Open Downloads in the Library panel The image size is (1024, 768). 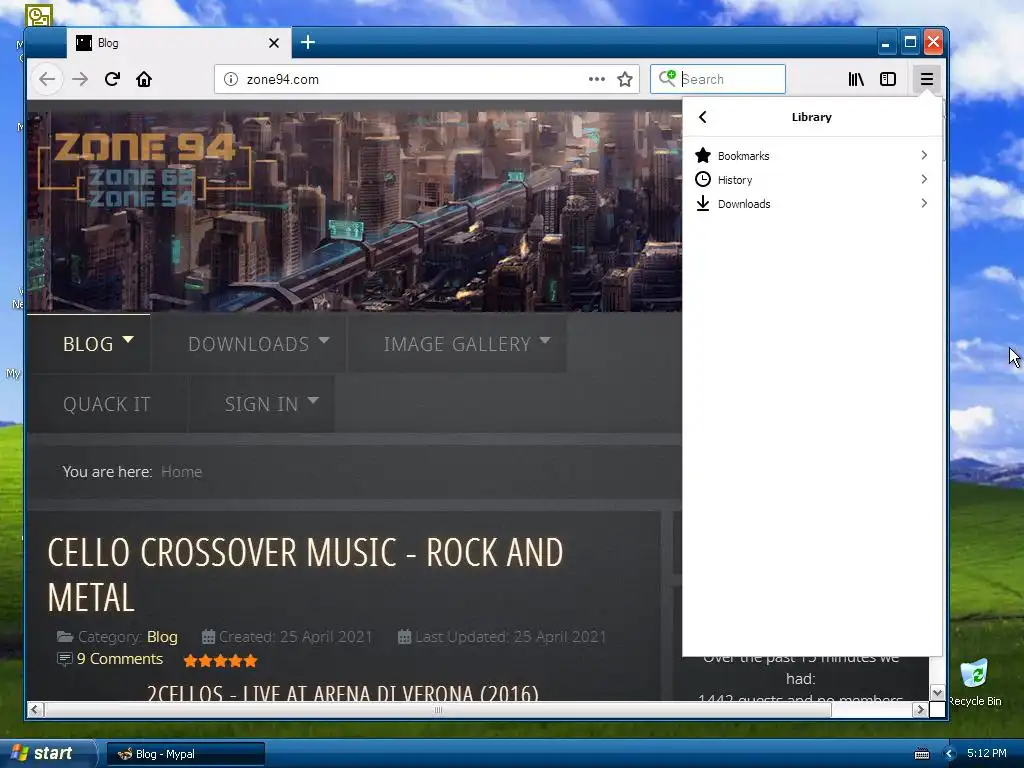(x=812, y=204)
